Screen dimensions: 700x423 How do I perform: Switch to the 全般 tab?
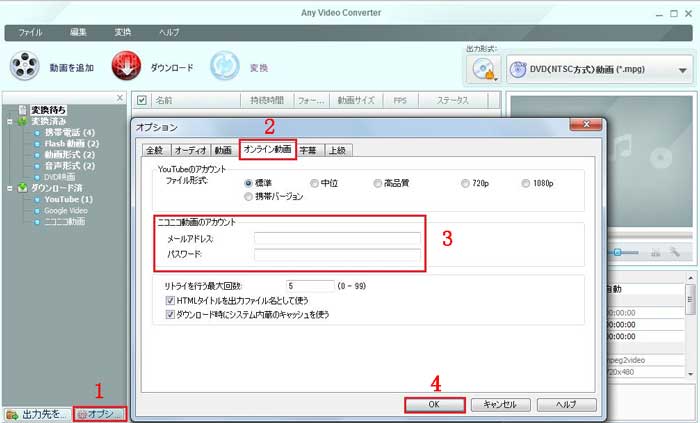155,150
